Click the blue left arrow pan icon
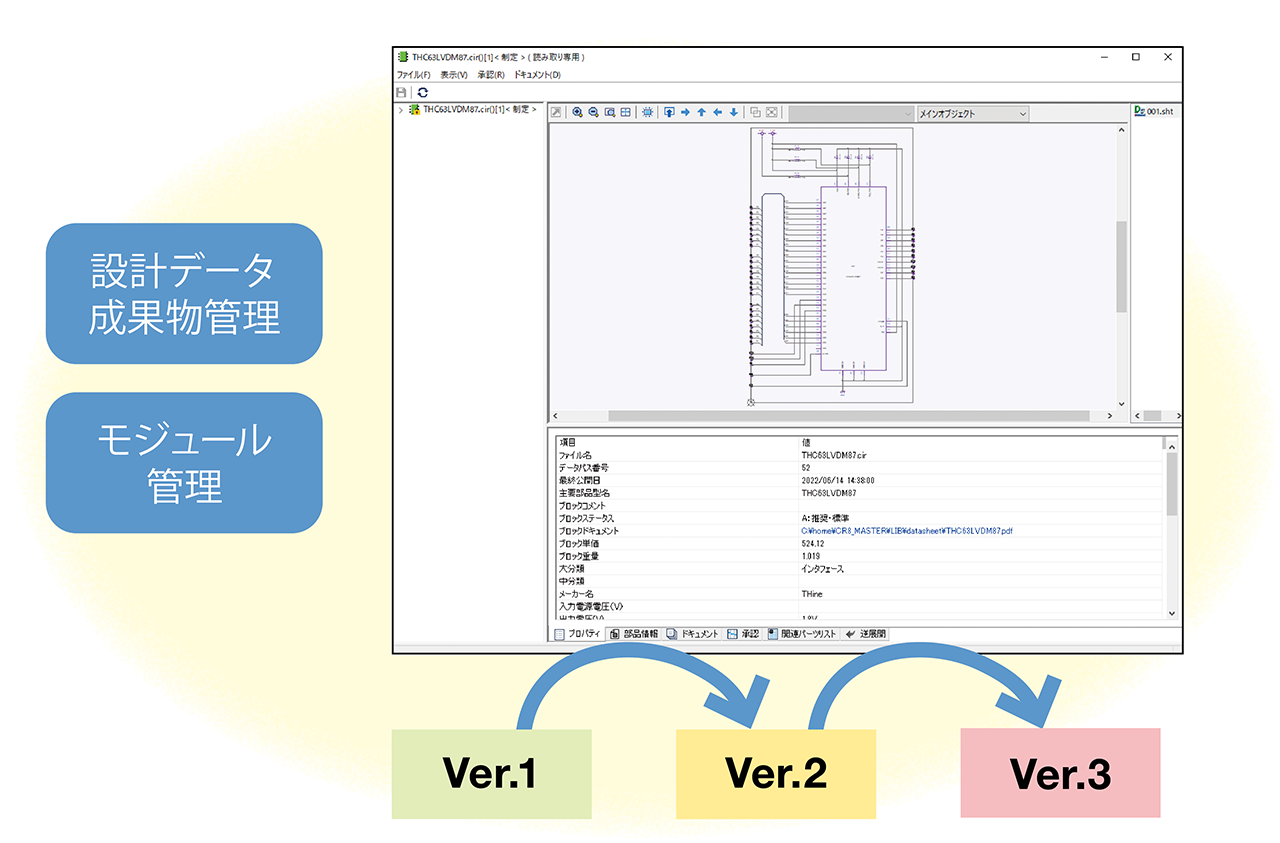 tap(717, 113)
